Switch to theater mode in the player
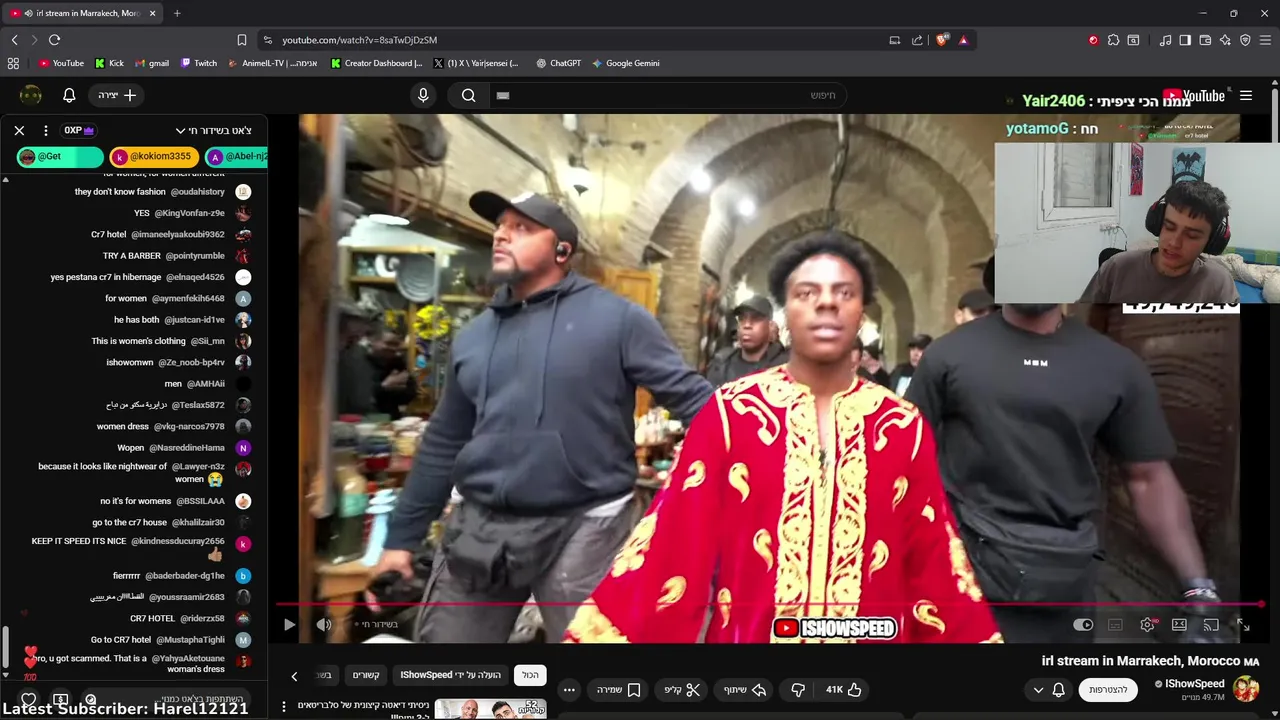Screen dimensions: 1280x720 [x=1179, y=625]
